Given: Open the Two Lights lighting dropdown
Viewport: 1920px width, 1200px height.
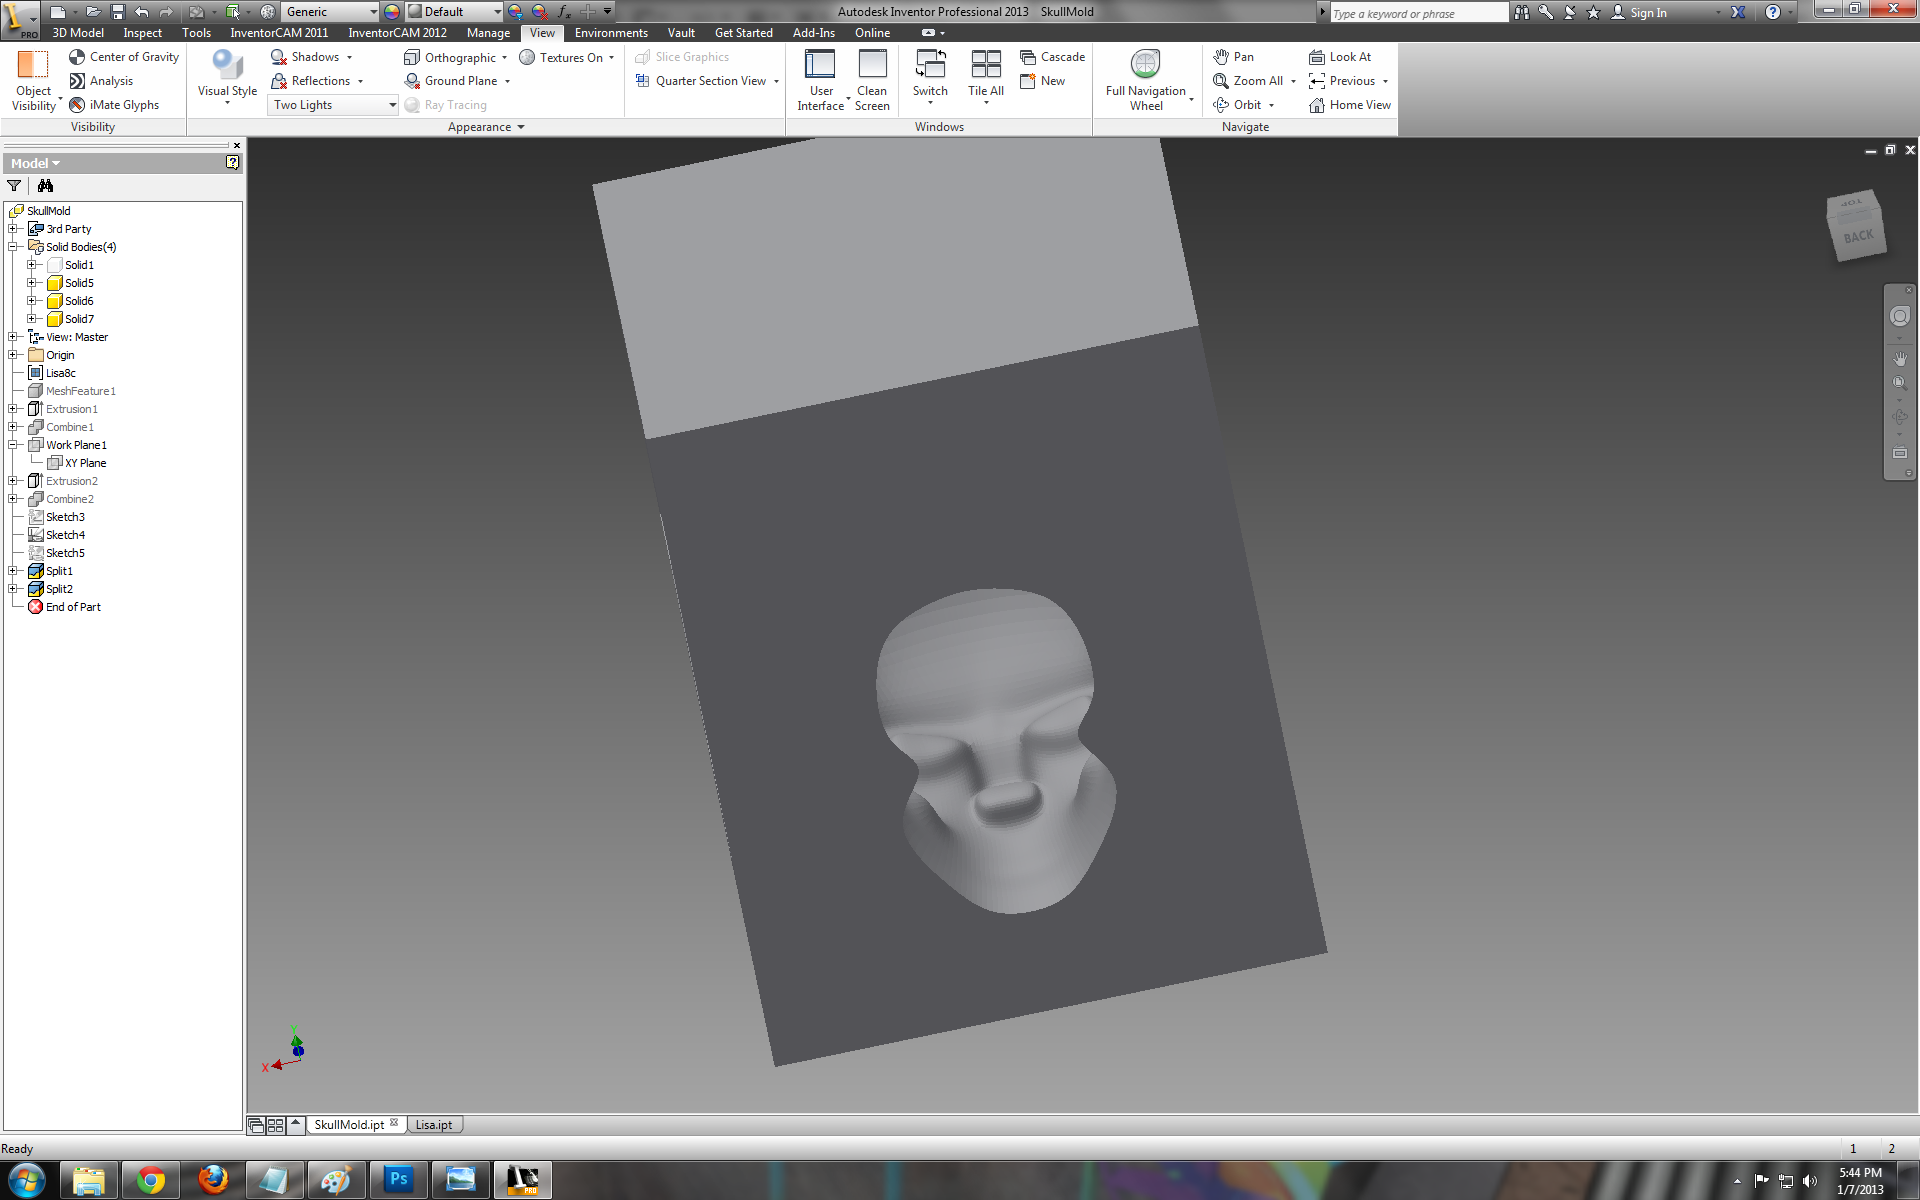Looking at the screenshot, I should [333, 105].
